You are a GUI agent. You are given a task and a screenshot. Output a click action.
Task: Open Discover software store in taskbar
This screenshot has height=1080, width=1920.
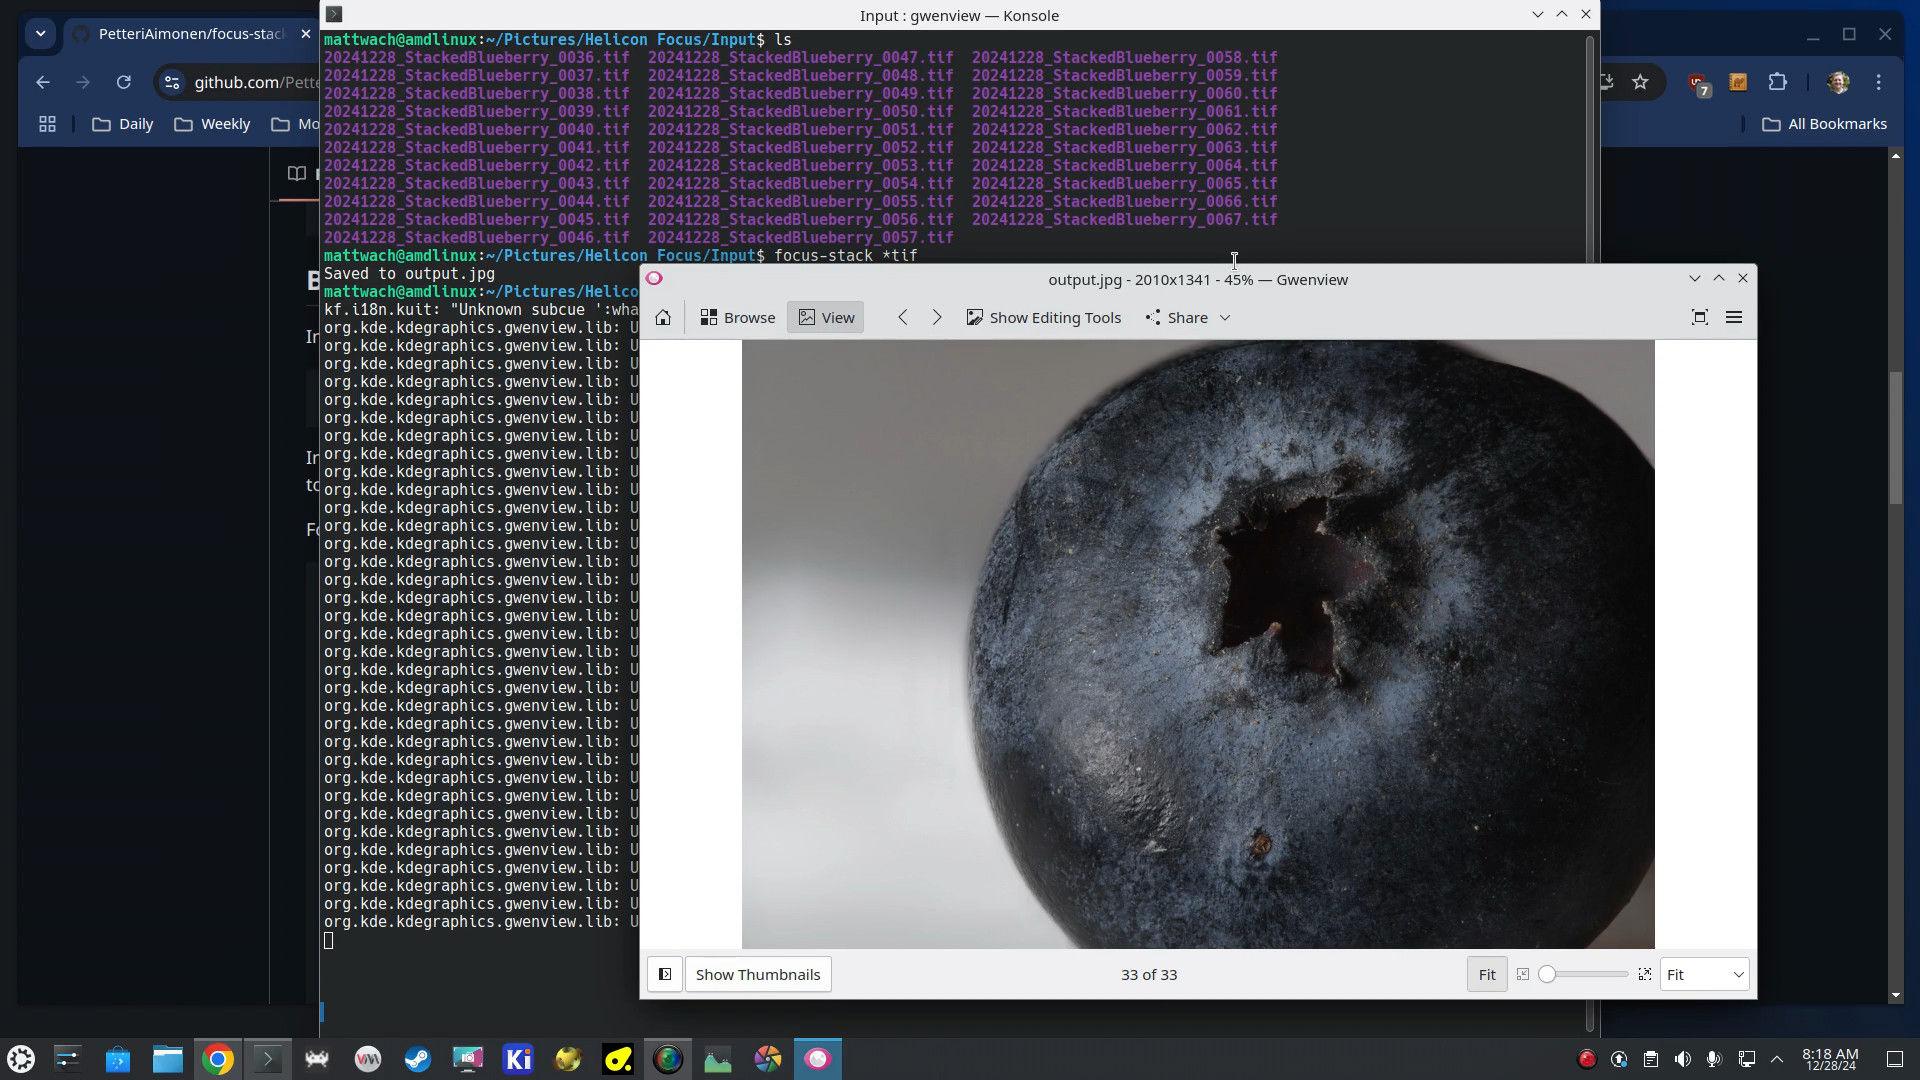coord(117,1059)
